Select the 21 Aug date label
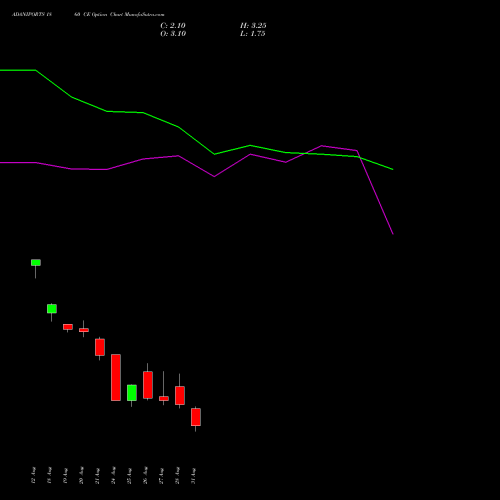Viewport: 500px width, 500px height. 97,476
